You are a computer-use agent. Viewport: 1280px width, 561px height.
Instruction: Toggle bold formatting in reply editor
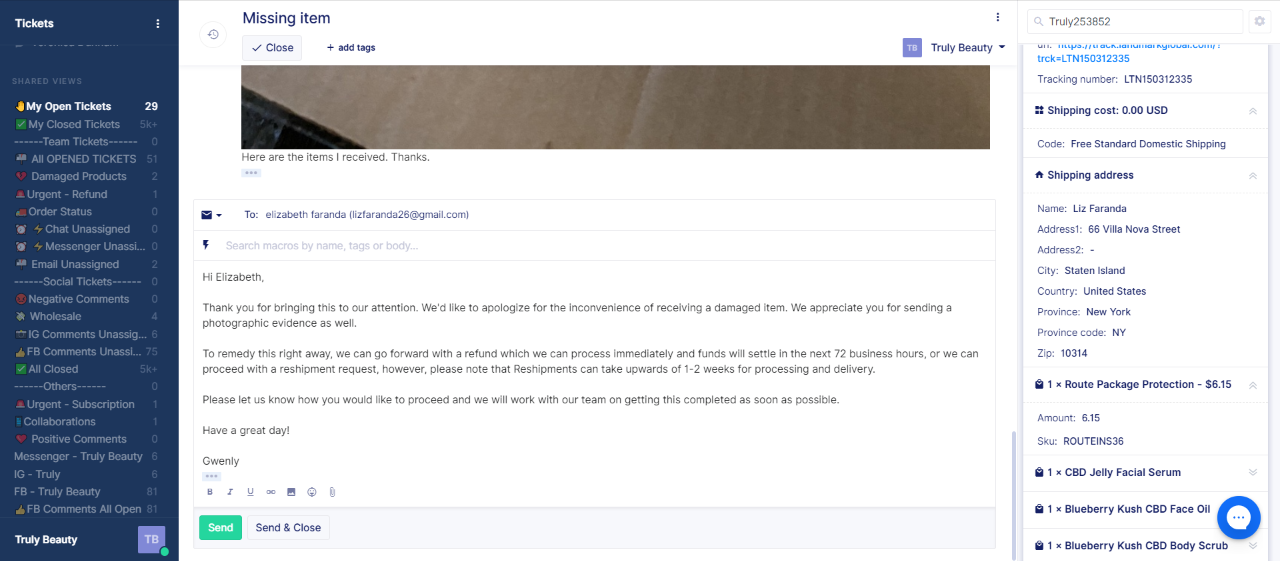click(x=210, y=492)
